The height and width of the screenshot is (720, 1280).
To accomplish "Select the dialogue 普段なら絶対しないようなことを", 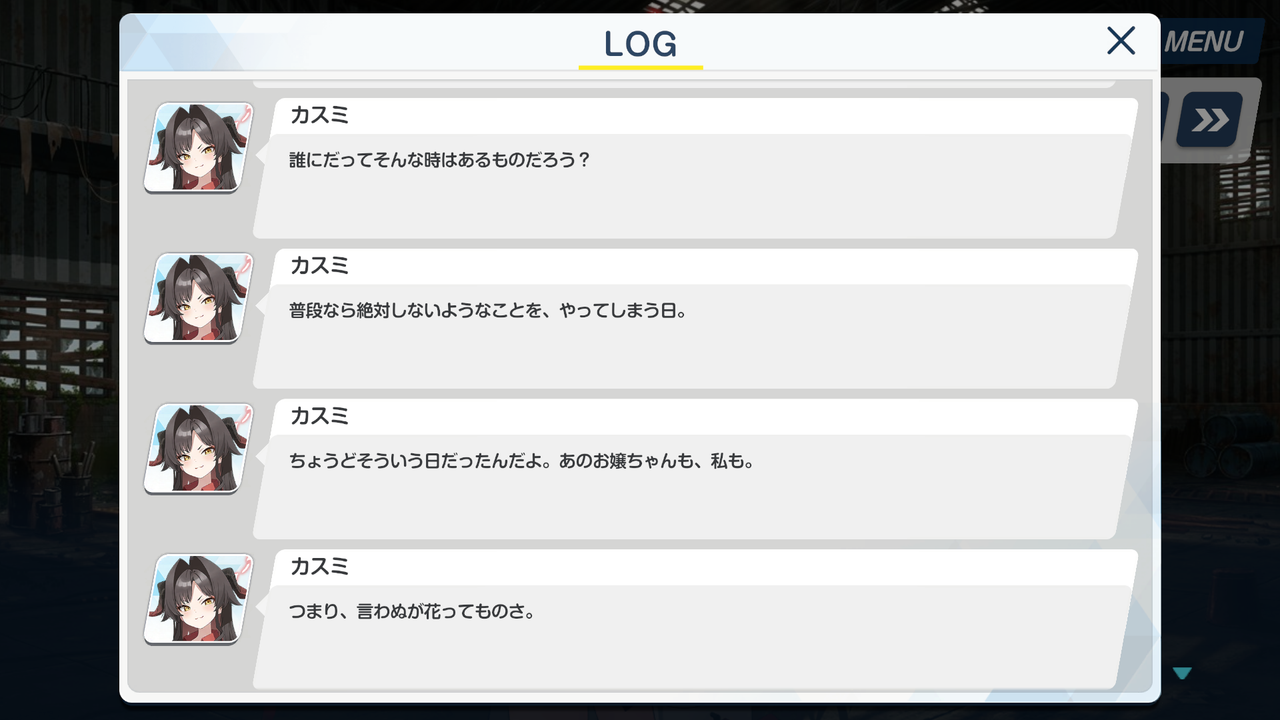I will point(486,311).
